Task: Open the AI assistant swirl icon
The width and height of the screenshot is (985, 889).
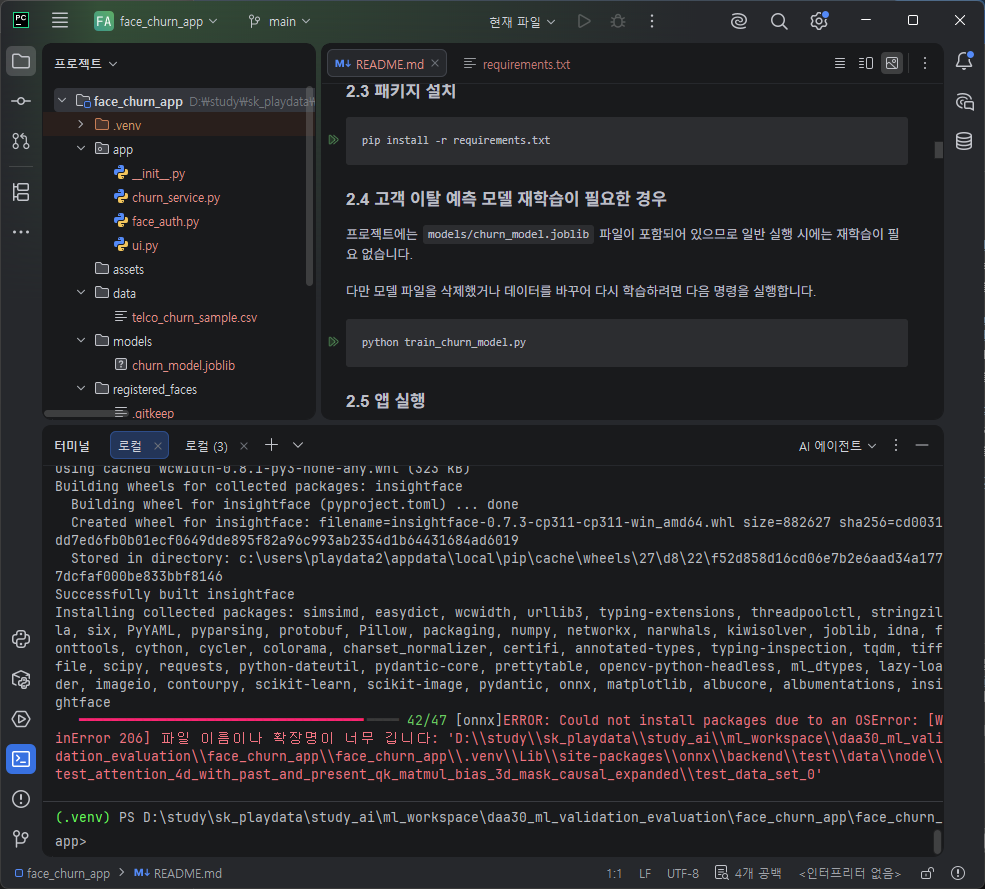Action: click(x=739, y=21)
